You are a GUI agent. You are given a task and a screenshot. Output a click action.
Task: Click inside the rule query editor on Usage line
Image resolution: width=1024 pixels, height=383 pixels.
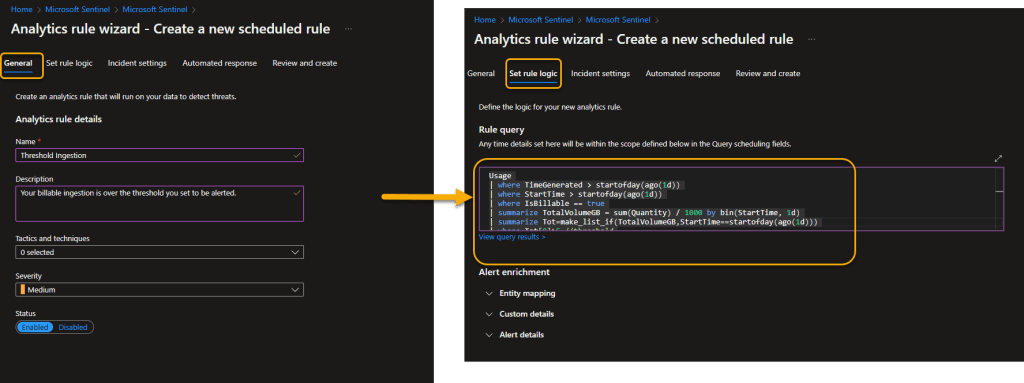tap(500, 176)
